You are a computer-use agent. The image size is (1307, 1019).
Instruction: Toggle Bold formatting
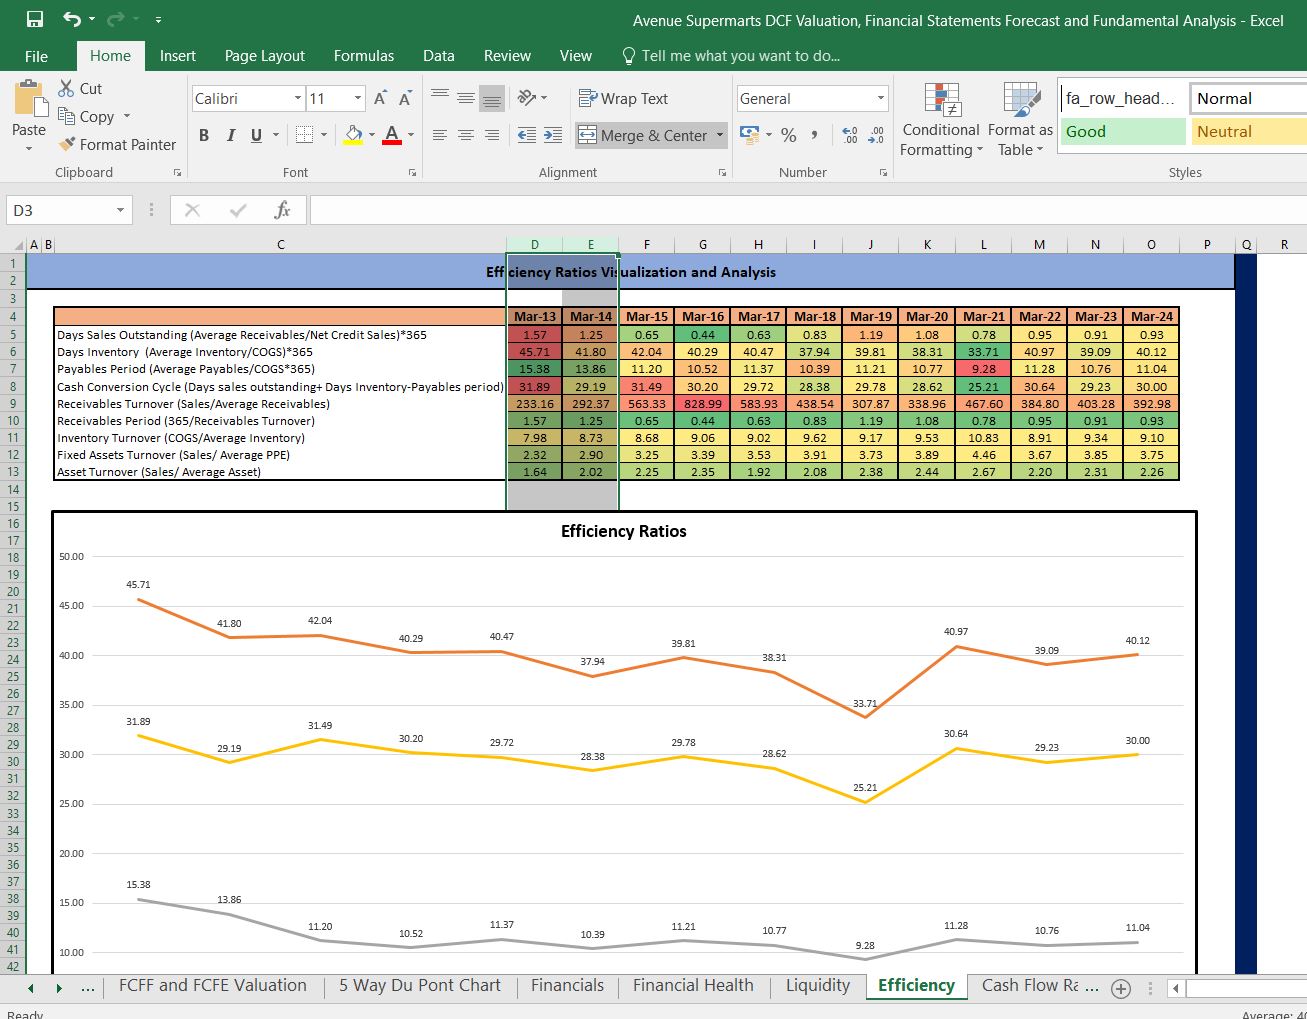click(204, 135)
